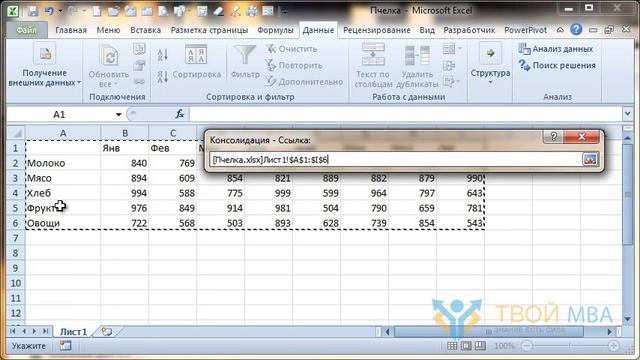Screen dimensions: 640x360
Task: Click the vertical scrollbar down arrow
Action: (627, 318)
